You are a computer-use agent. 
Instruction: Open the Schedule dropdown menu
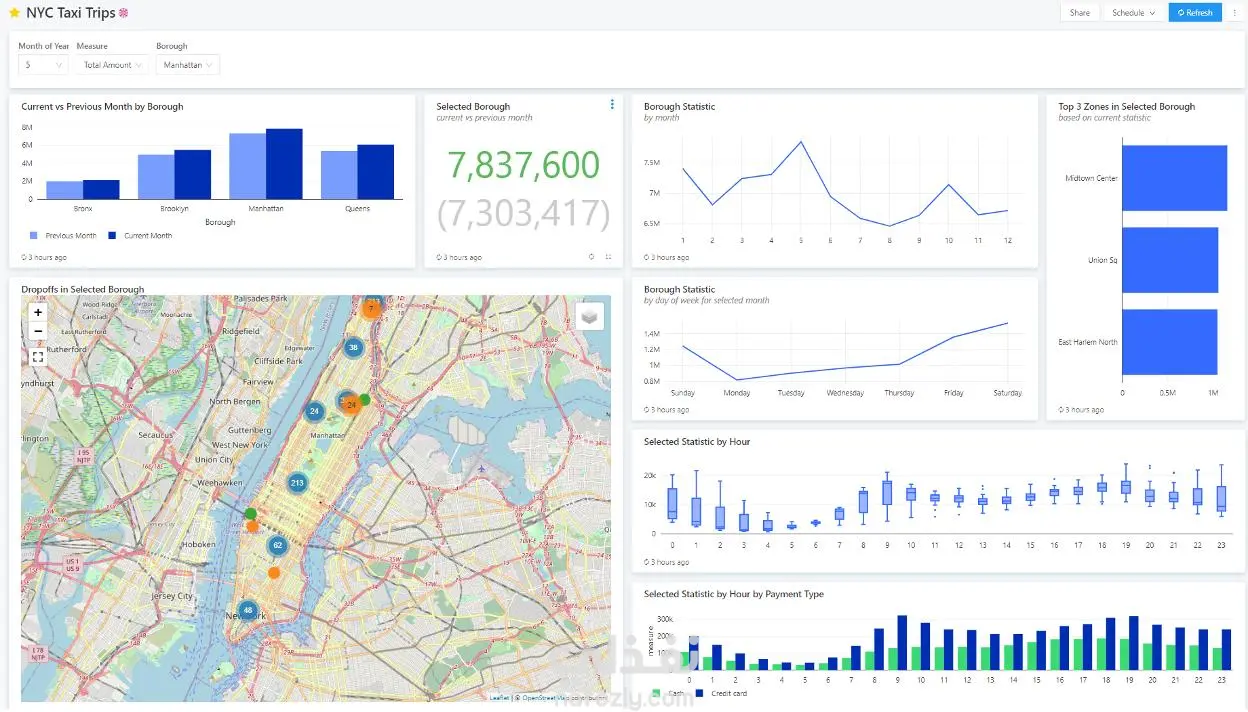1133,13
